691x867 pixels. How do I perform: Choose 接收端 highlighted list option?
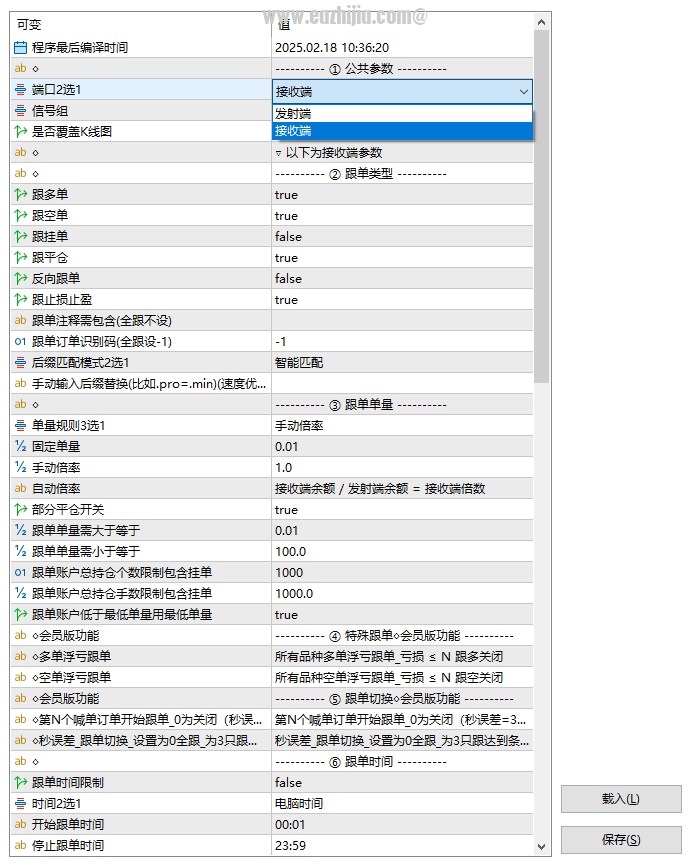pyautogui.click(x=402, y=131)
